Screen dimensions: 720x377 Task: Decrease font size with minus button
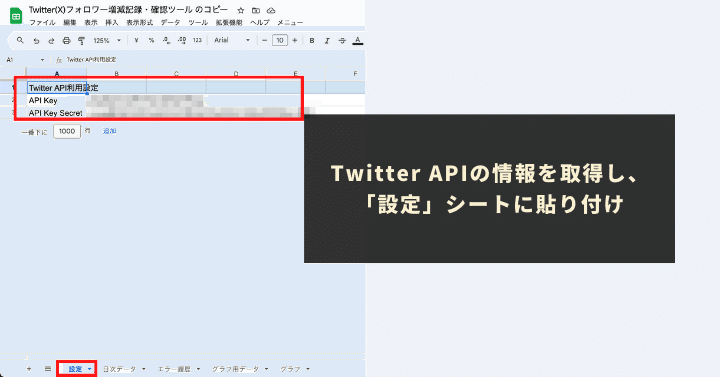[264, 40]
